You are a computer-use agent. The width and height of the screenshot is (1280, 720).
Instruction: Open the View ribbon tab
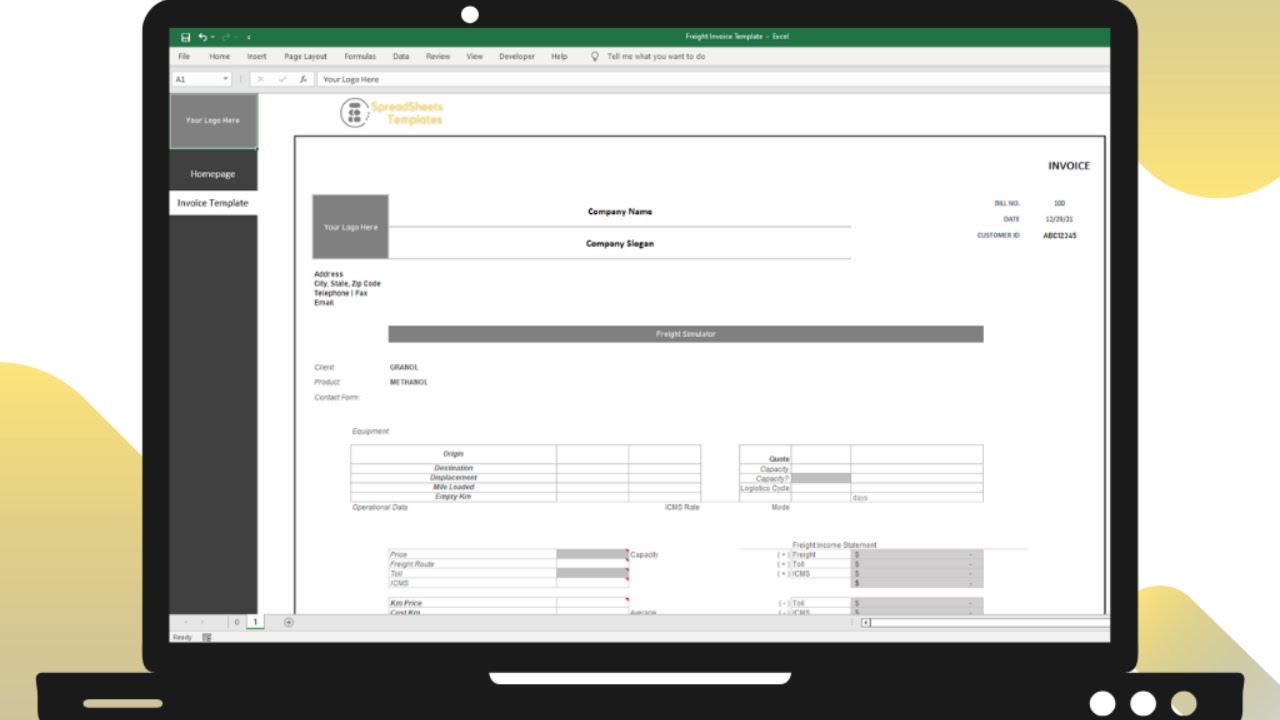point(475,57)
